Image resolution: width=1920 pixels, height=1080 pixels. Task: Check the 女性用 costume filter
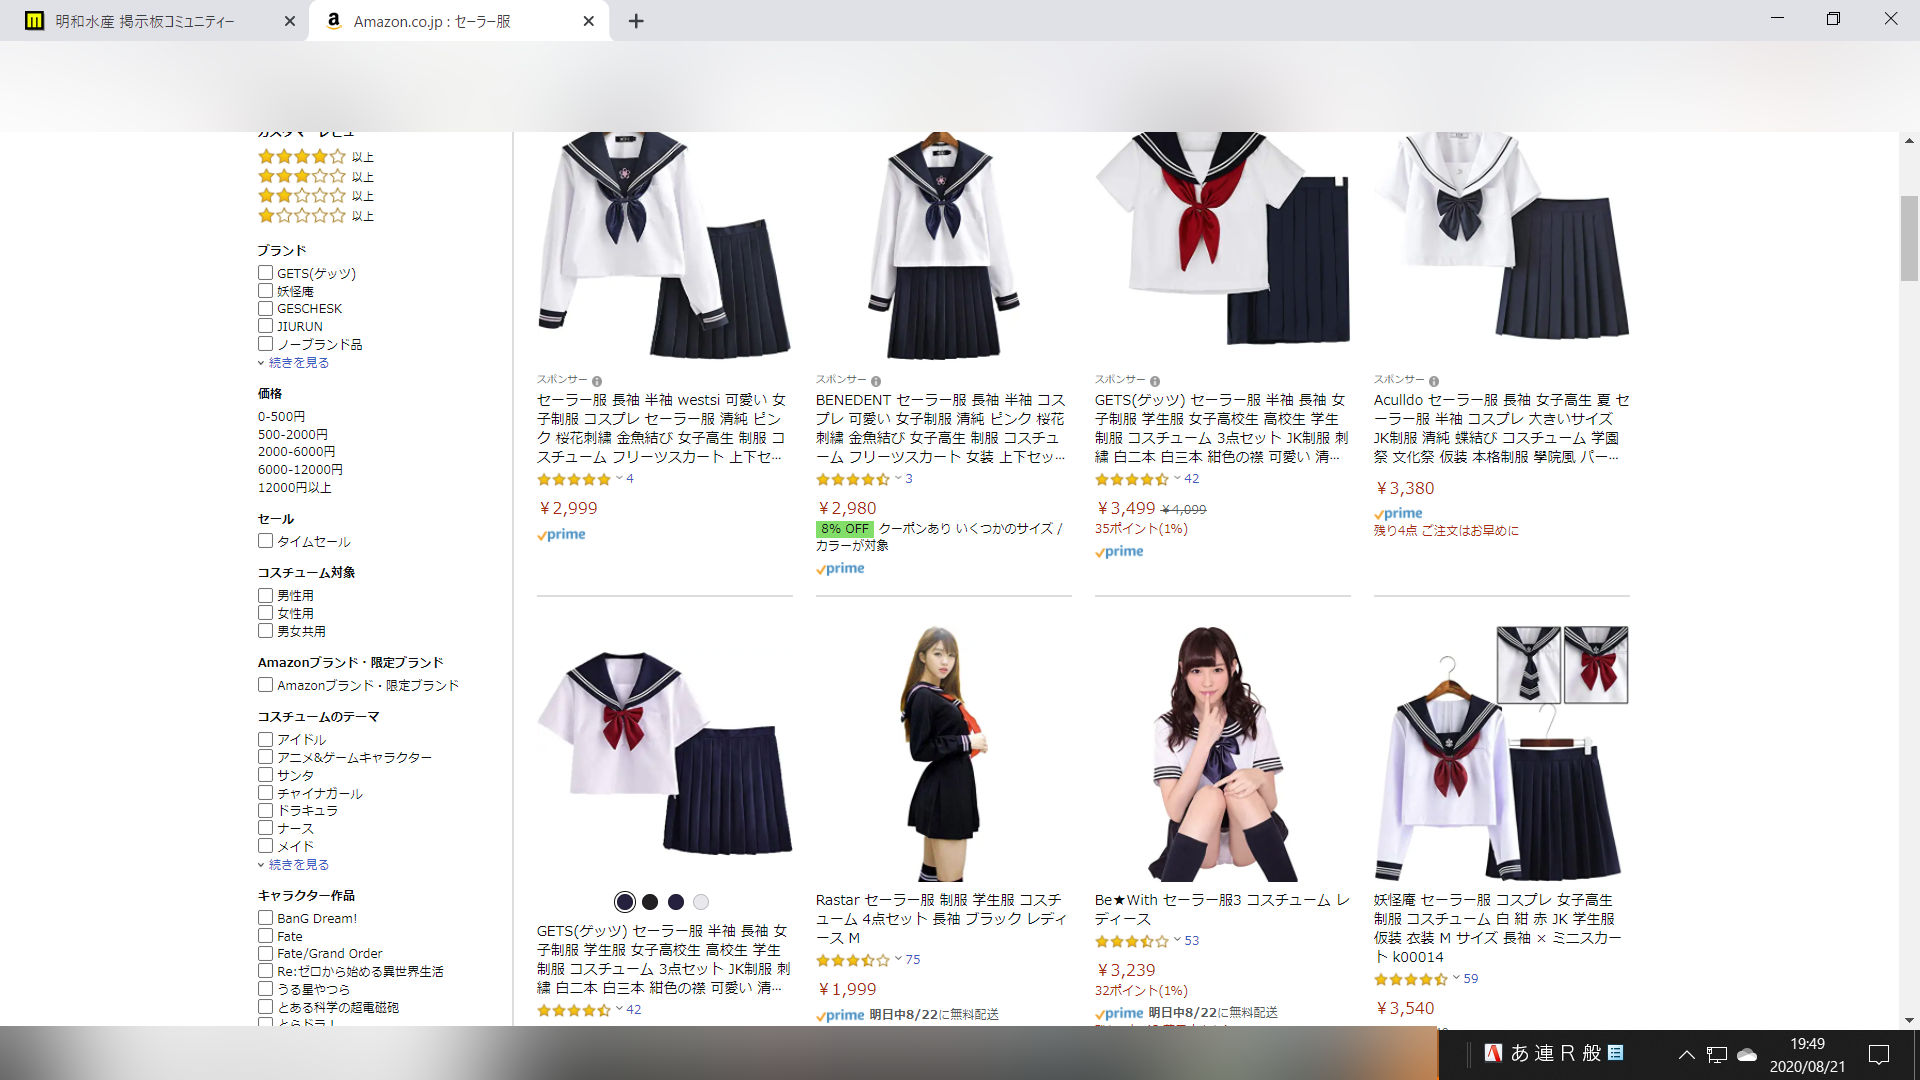click(265, 613)
